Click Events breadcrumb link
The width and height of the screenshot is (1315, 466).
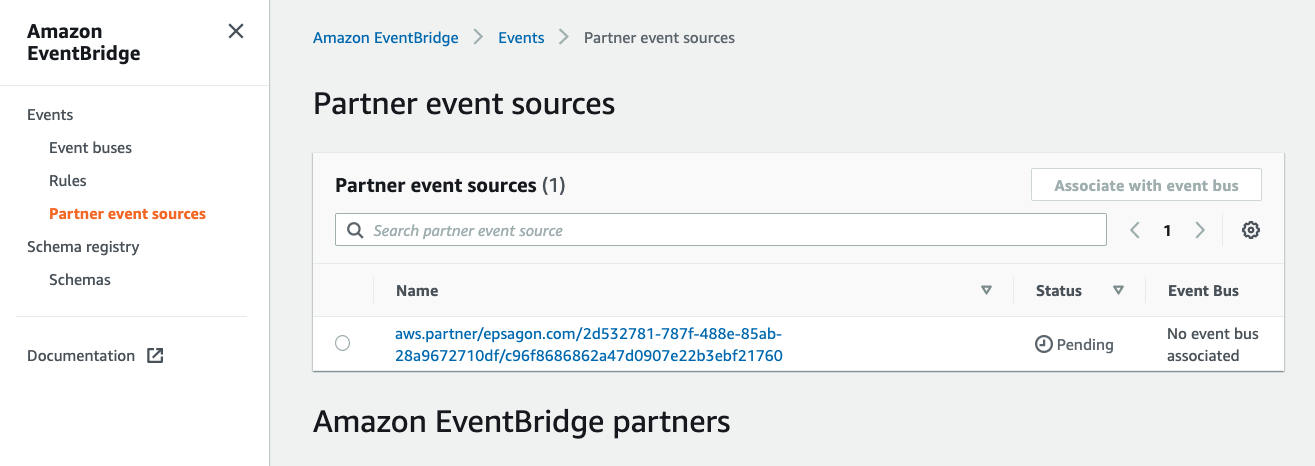(521, 38)
